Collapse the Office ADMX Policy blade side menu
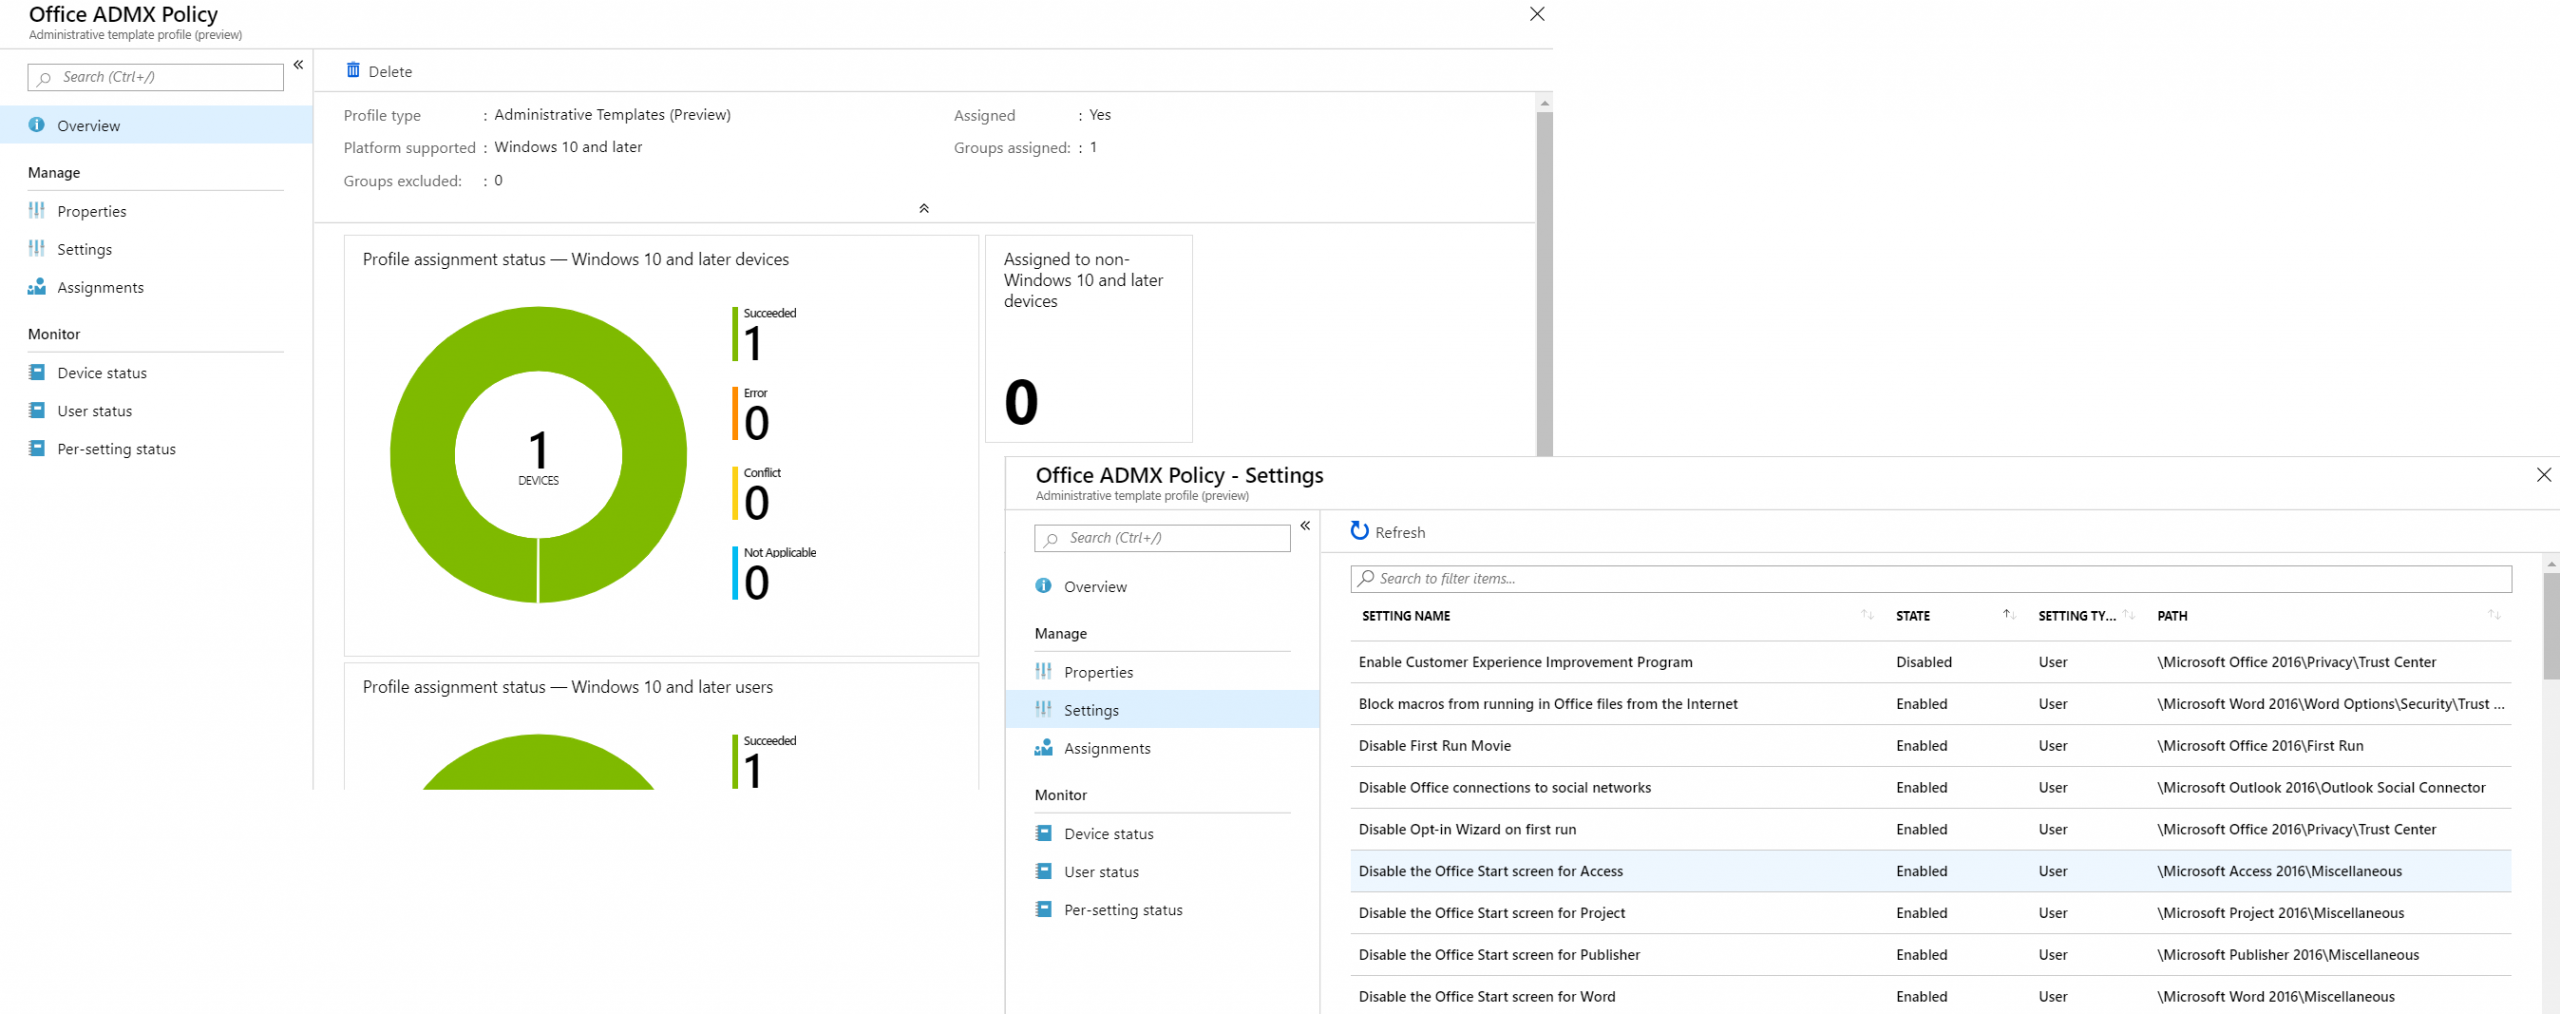This screenshot has height=1014, width=2560. coord(298,65)
